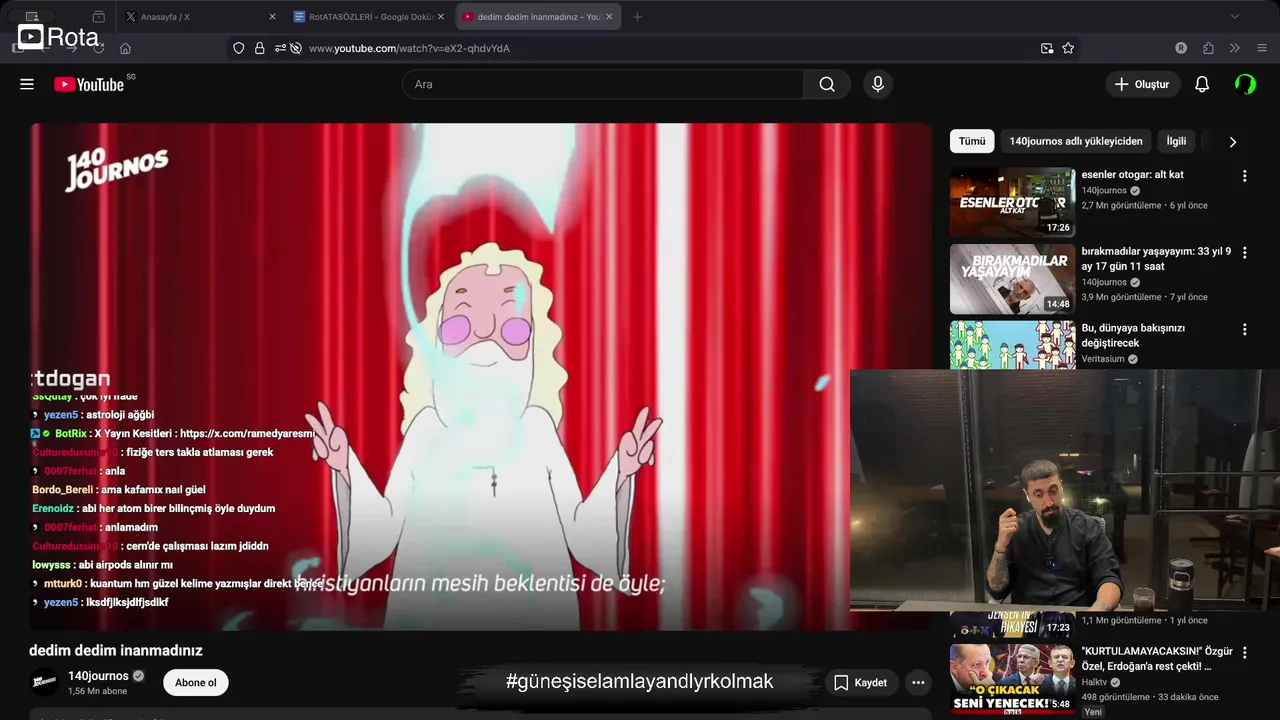1280x720 pixels.
Task: Click the Veritasium video thumbnail
Action: coord(1012,345)
